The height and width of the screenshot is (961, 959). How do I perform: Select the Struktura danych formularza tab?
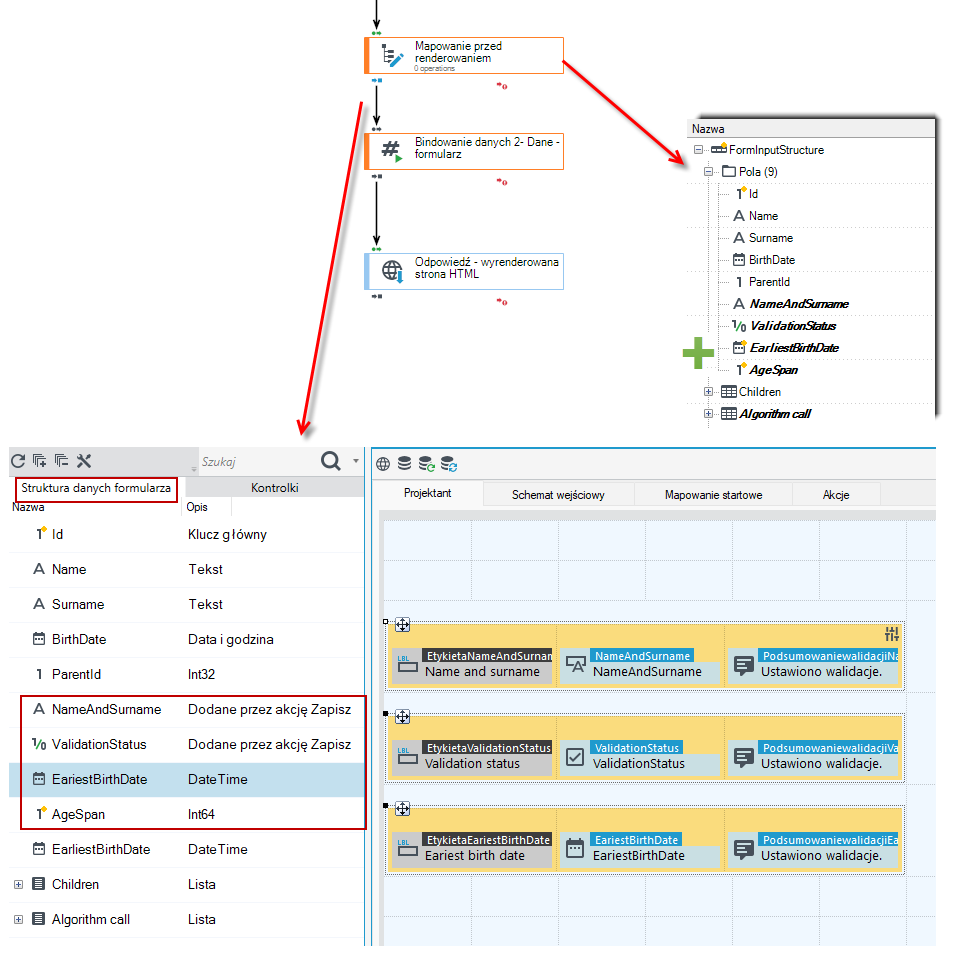click(x=96, y=488)
